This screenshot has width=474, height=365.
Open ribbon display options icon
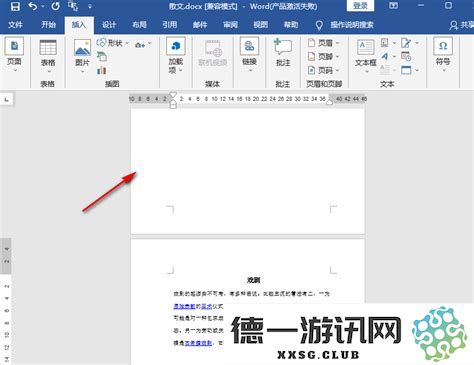tap(393, 6)
